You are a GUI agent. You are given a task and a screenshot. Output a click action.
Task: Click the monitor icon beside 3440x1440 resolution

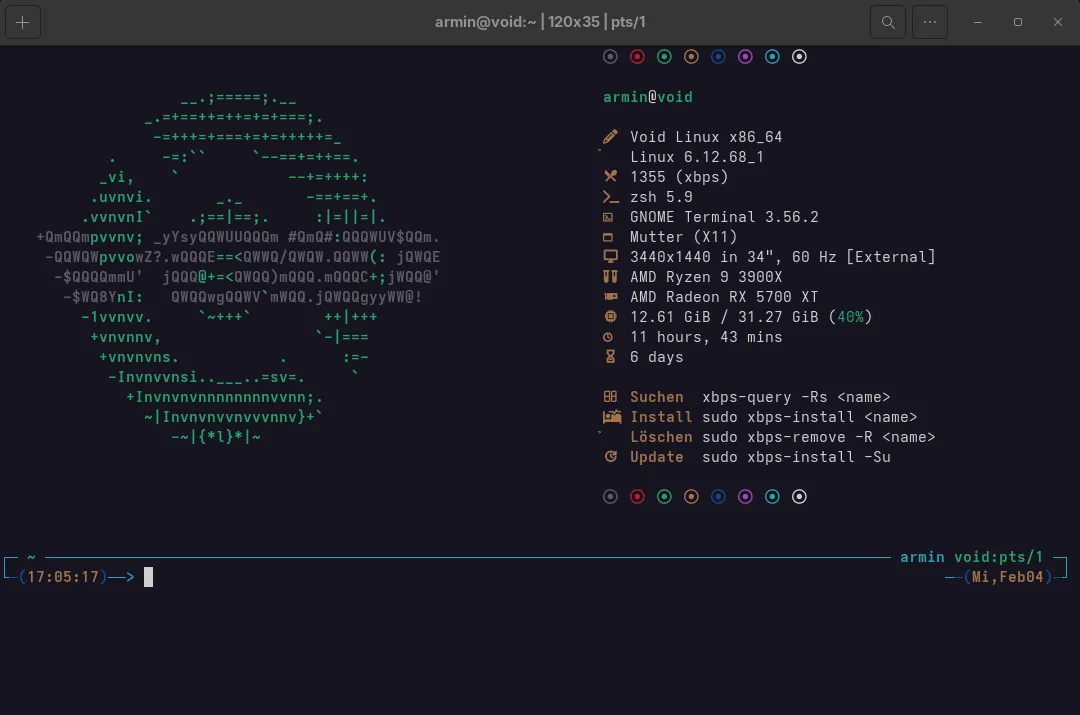(610, 257)
